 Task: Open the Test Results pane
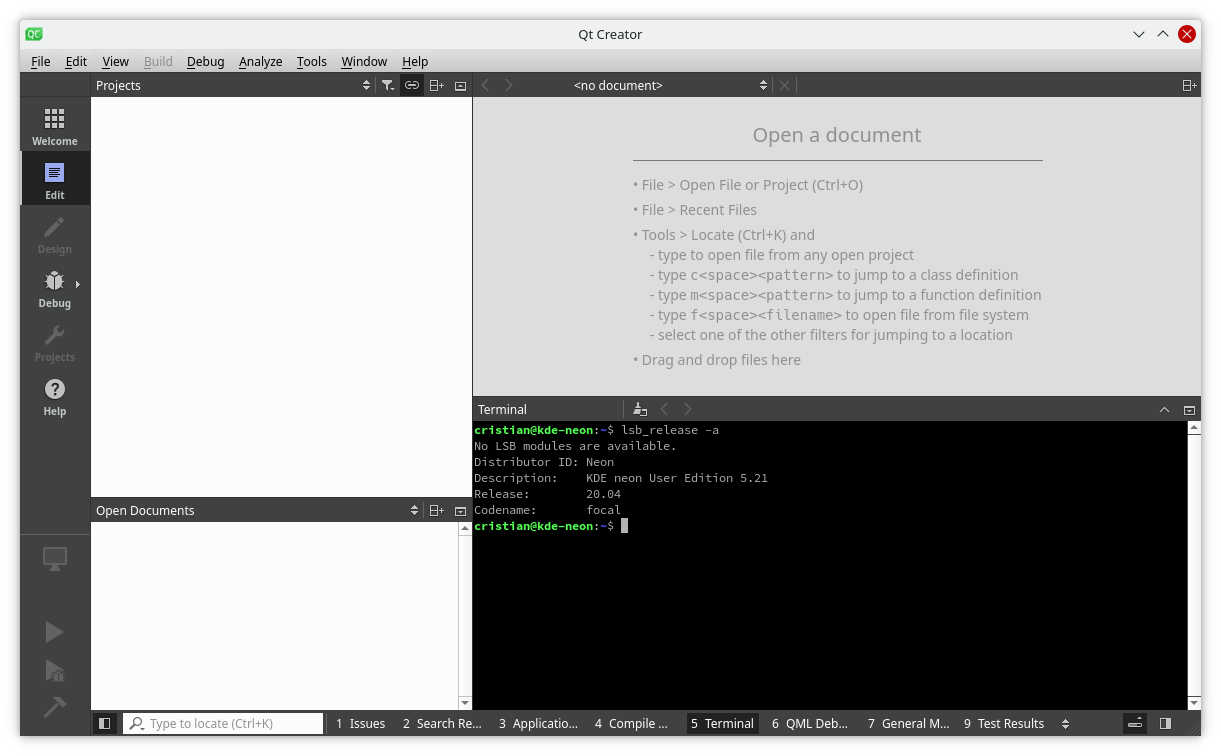(x=1003, y=723)
